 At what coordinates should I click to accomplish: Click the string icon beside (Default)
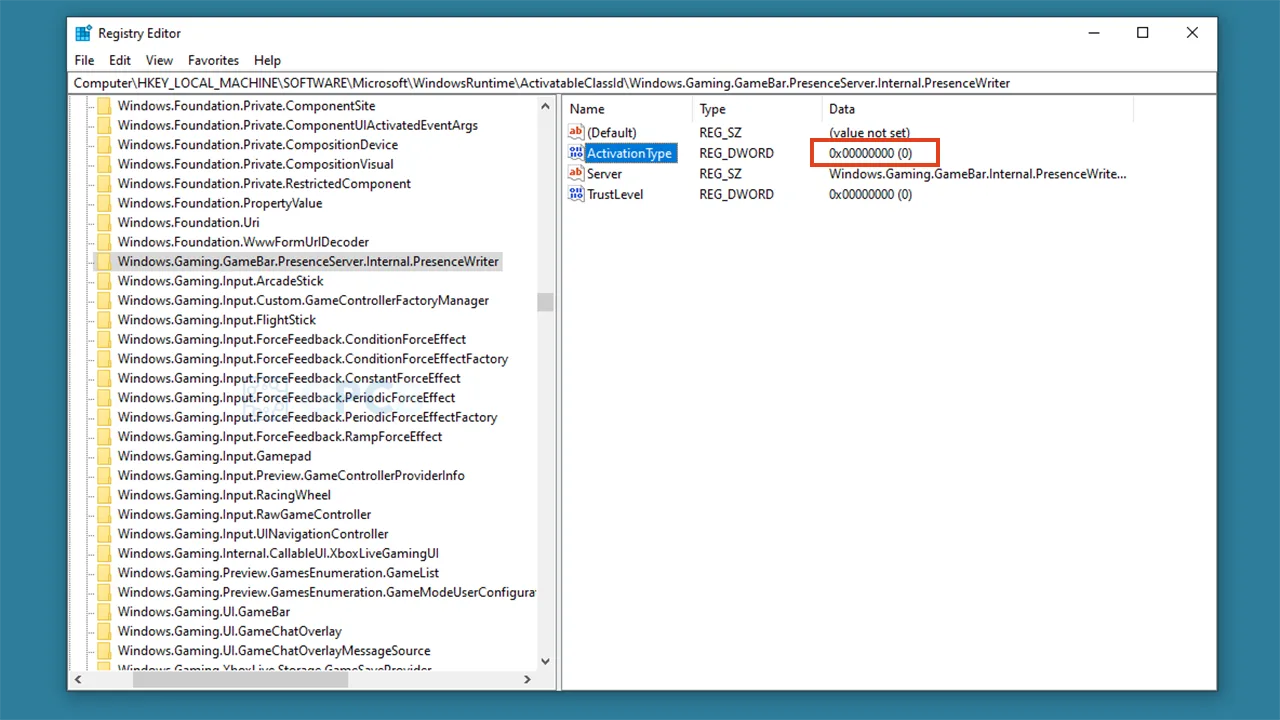(575, 132)
